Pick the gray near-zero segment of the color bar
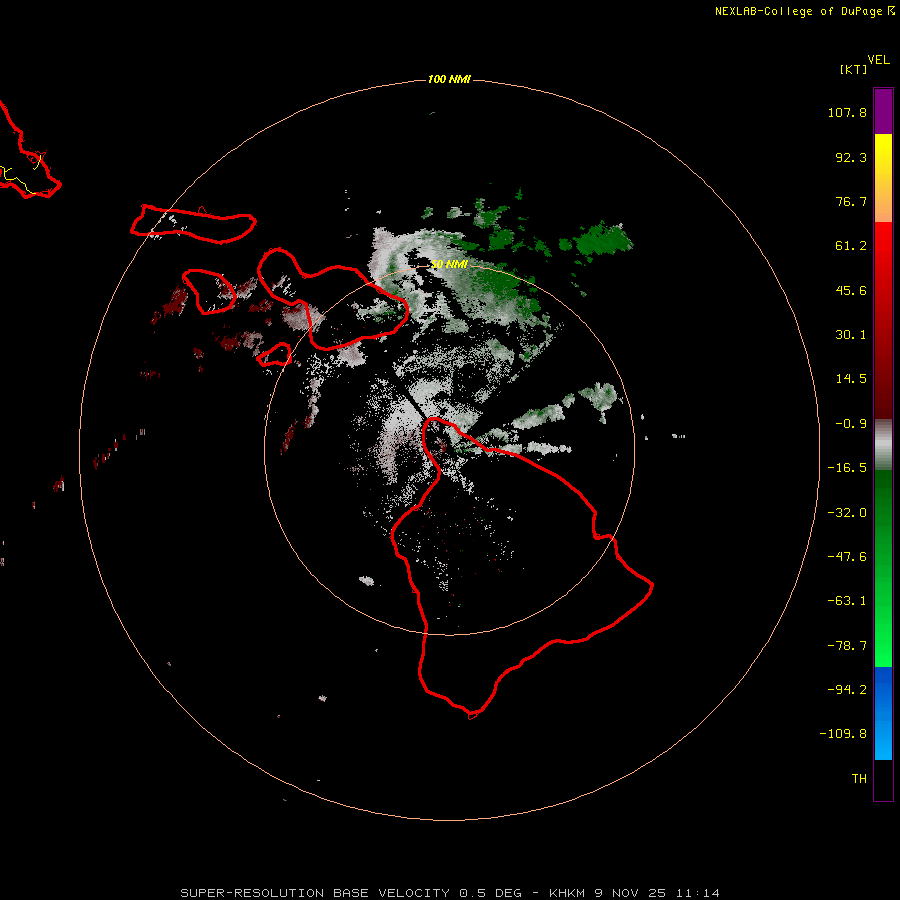This screenshot has height=900, width=900. tap(883, 442)
